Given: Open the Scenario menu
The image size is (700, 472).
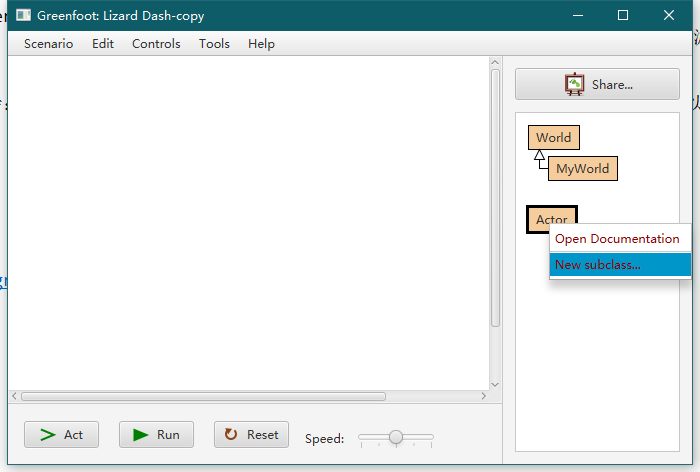Looking at the screenshot, I should coord(48,44).
